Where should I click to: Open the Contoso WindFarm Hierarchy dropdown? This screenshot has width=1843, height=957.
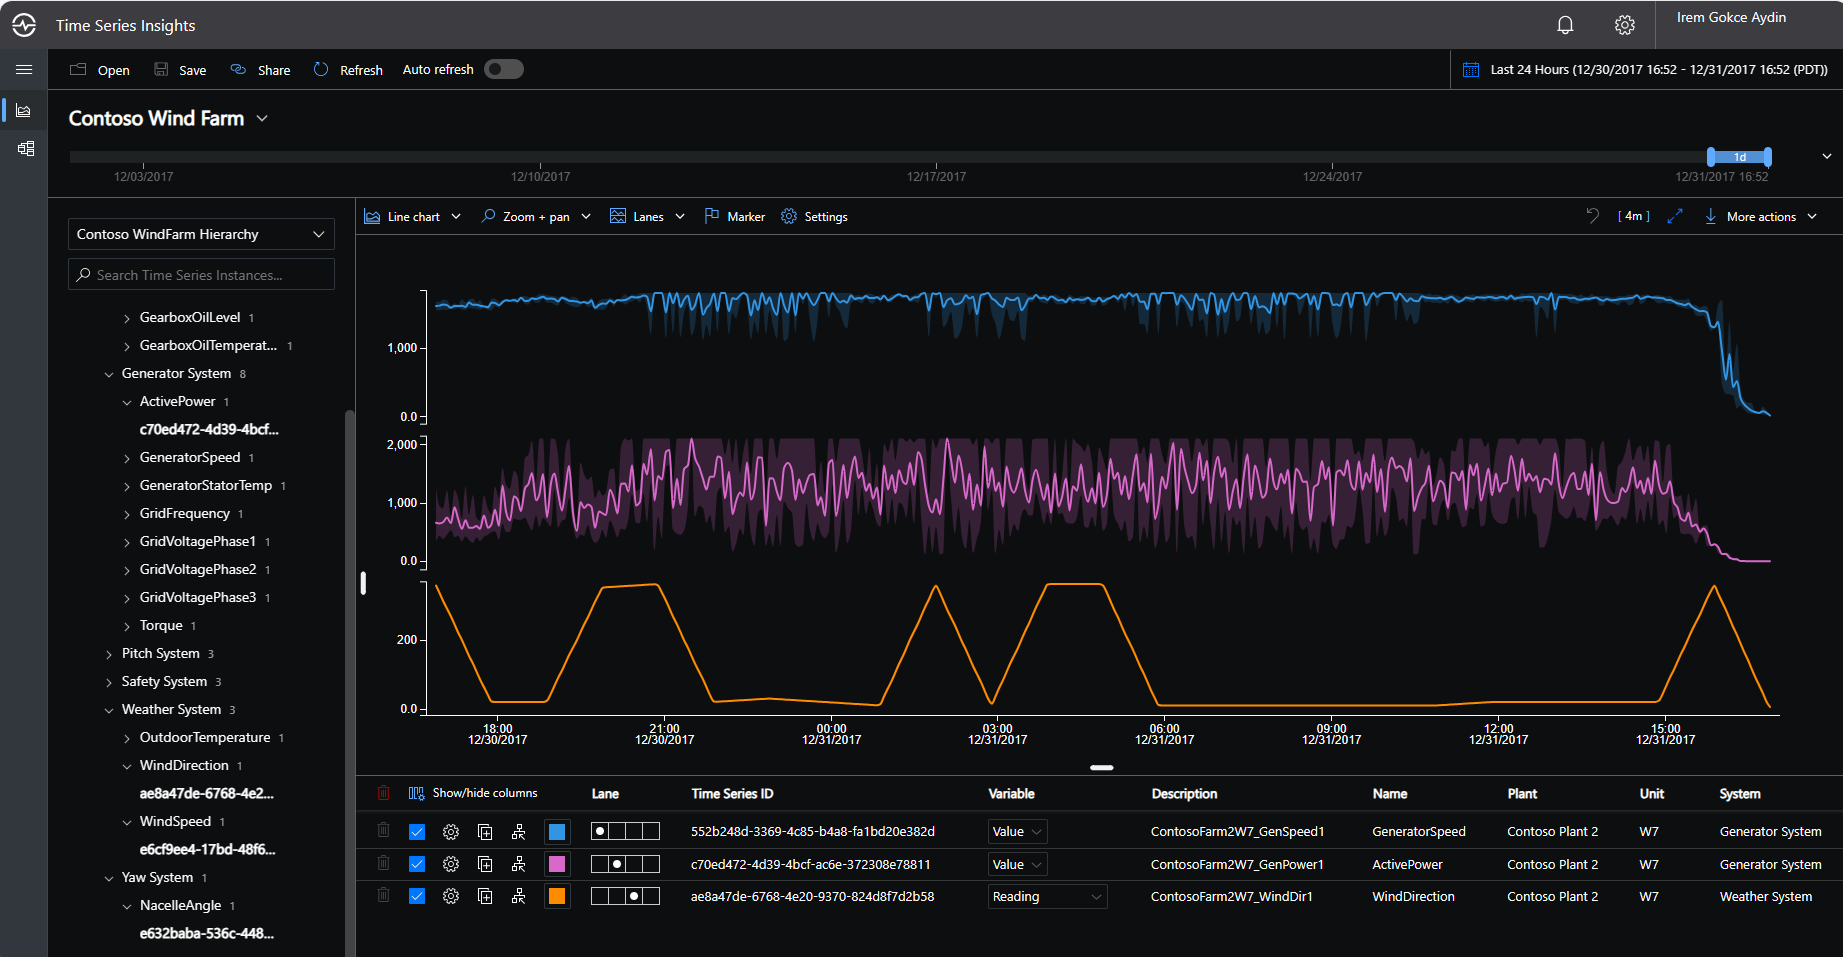201,234
